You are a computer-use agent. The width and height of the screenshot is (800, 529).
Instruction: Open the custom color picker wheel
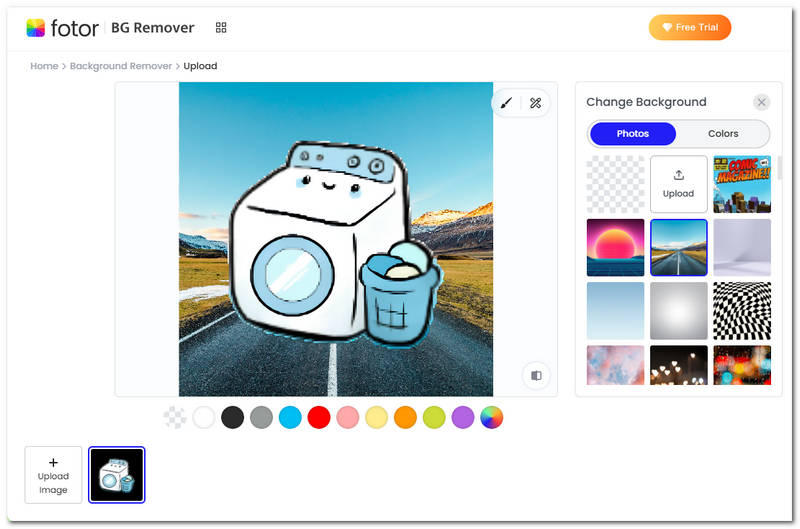[x=491, y=417]
